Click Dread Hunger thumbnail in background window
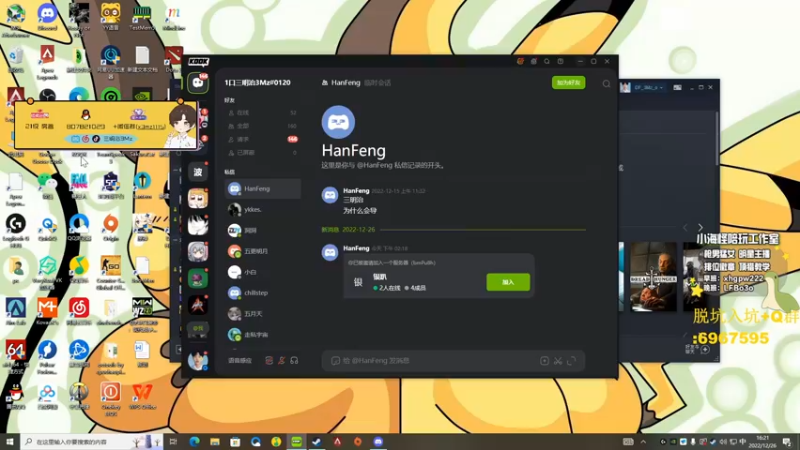Screen dimensions: 800x450 (654, 277)
